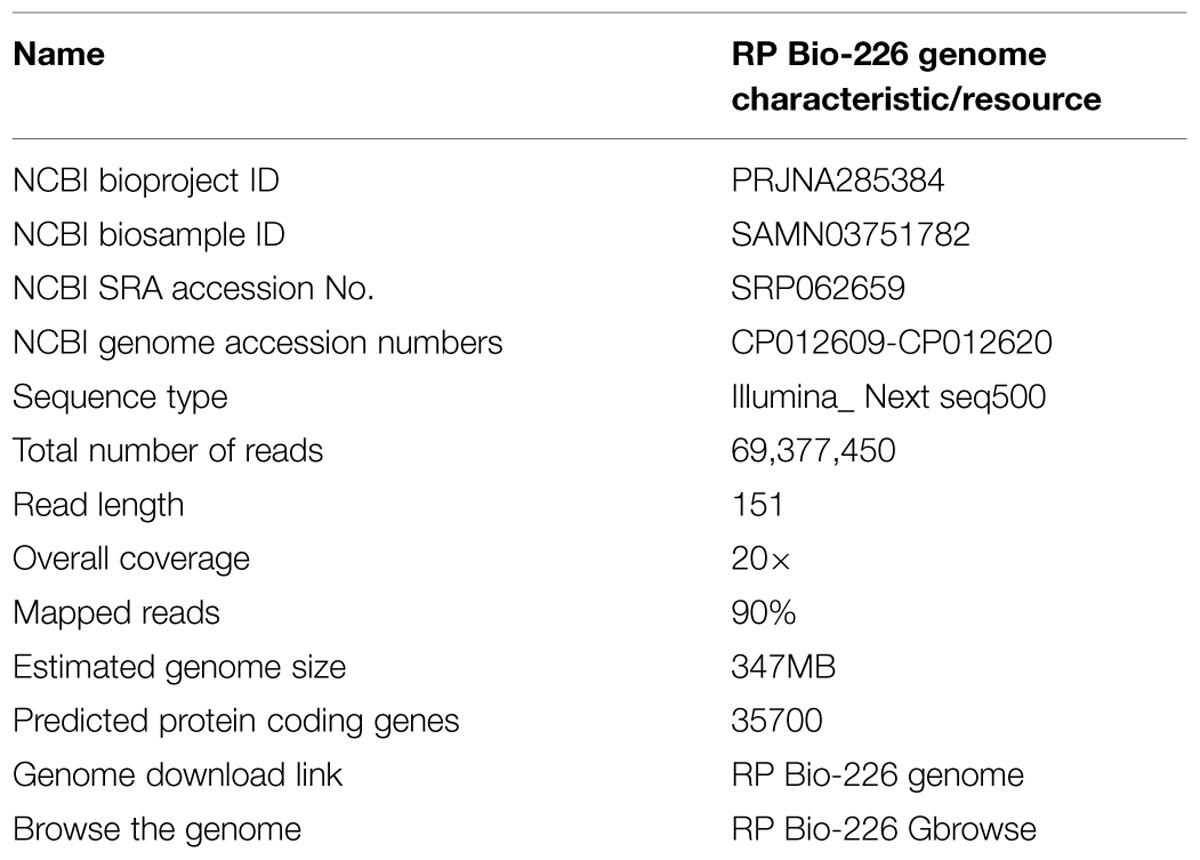The width and height of the screenshot is (1200, 860).
Task: Select the 20× overall coverage value
Action: point(761,559)
